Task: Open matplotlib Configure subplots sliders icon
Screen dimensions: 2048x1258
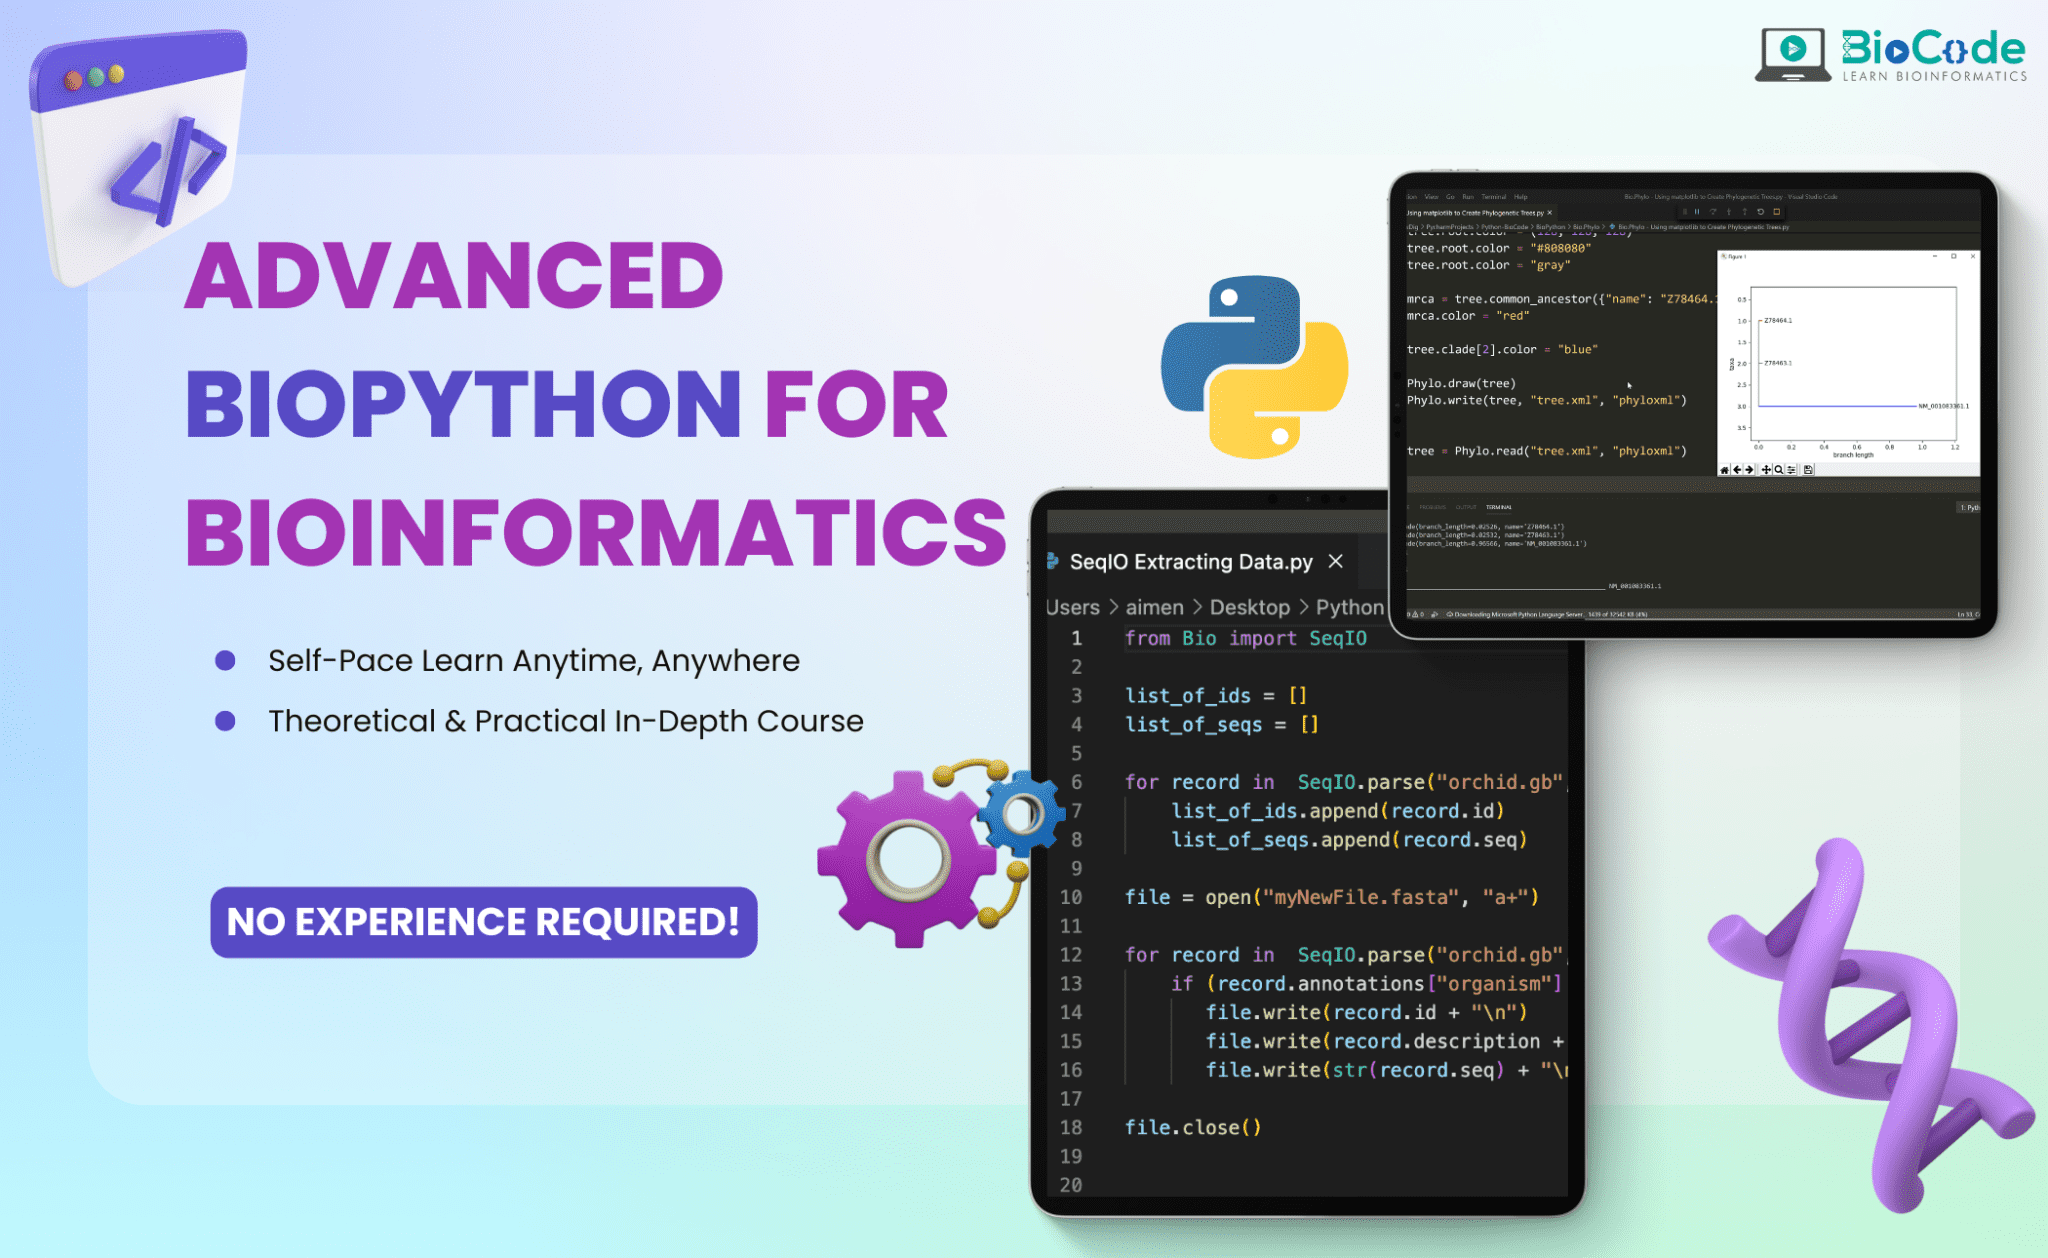Action: (1791, 470)
